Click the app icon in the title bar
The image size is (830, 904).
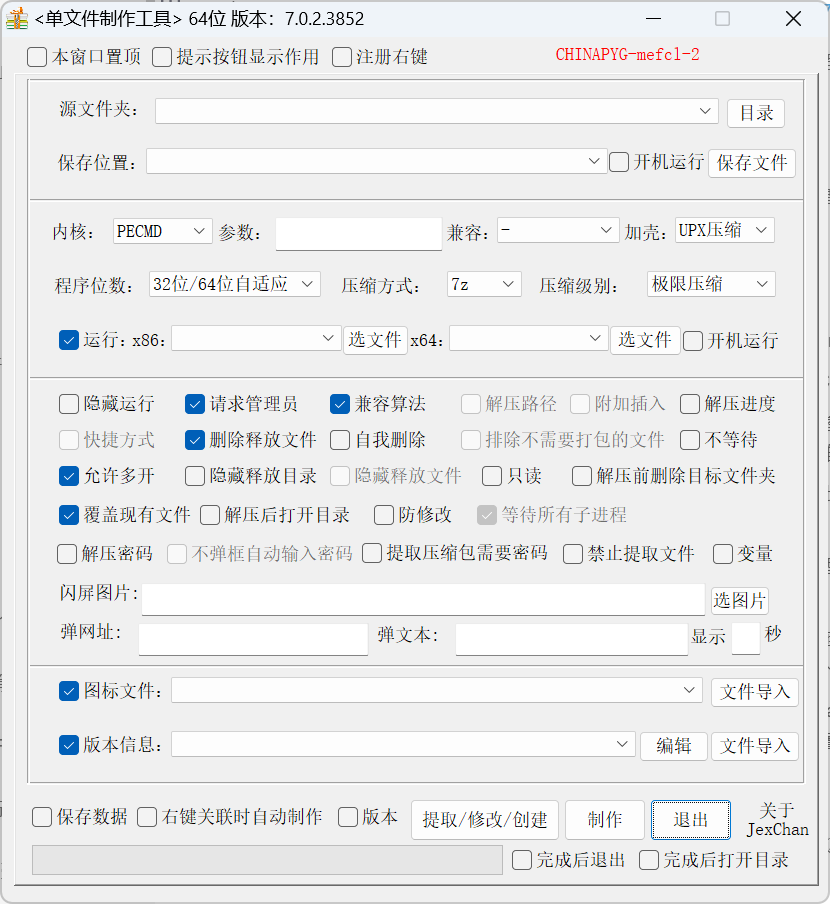[16, 18]
